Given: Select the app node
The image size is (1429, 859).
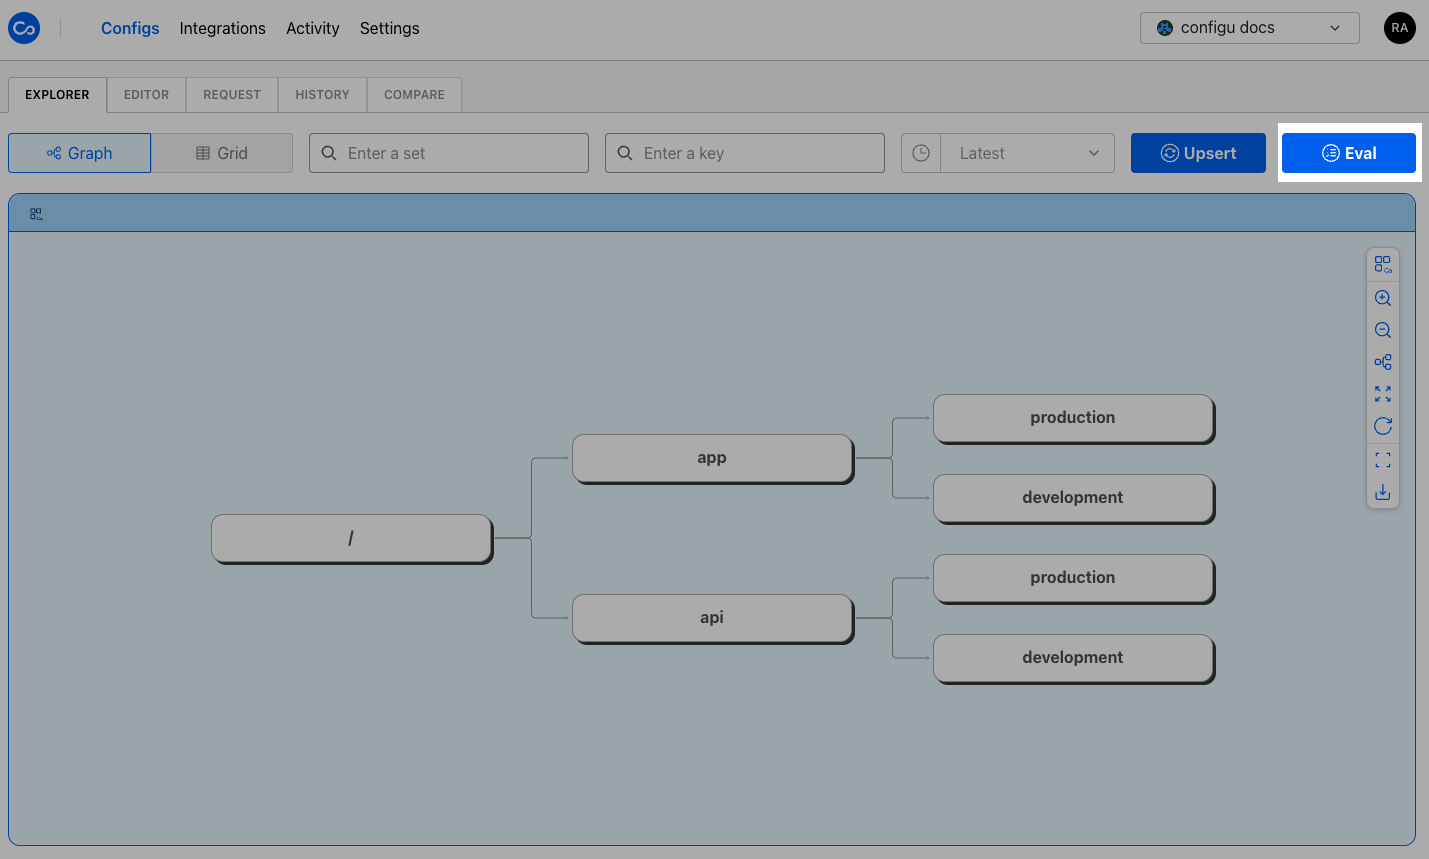Looking at the screenshot, I should (713, 459).
